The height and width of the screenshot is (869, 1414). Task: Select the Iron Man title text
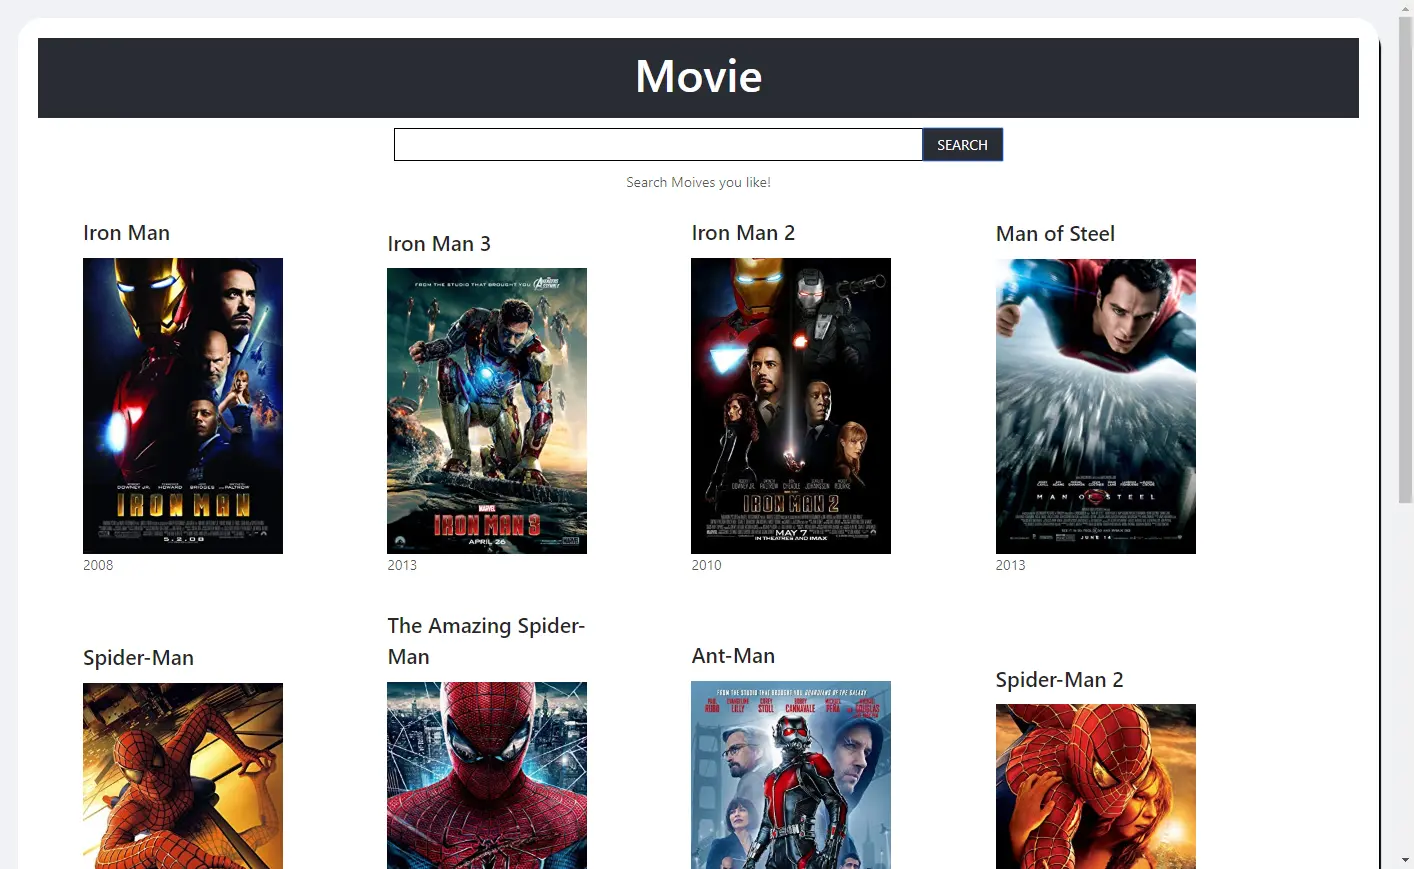[126, 233]
